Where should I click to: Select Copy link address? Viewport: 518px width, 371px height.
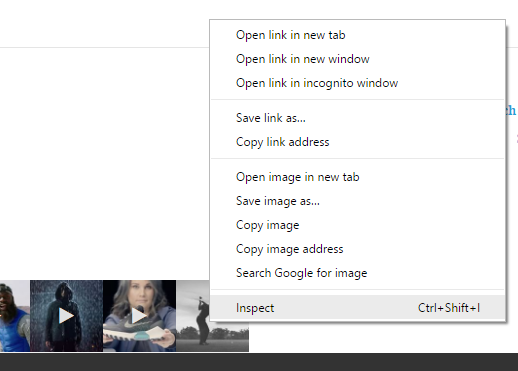tap(358, 142)
